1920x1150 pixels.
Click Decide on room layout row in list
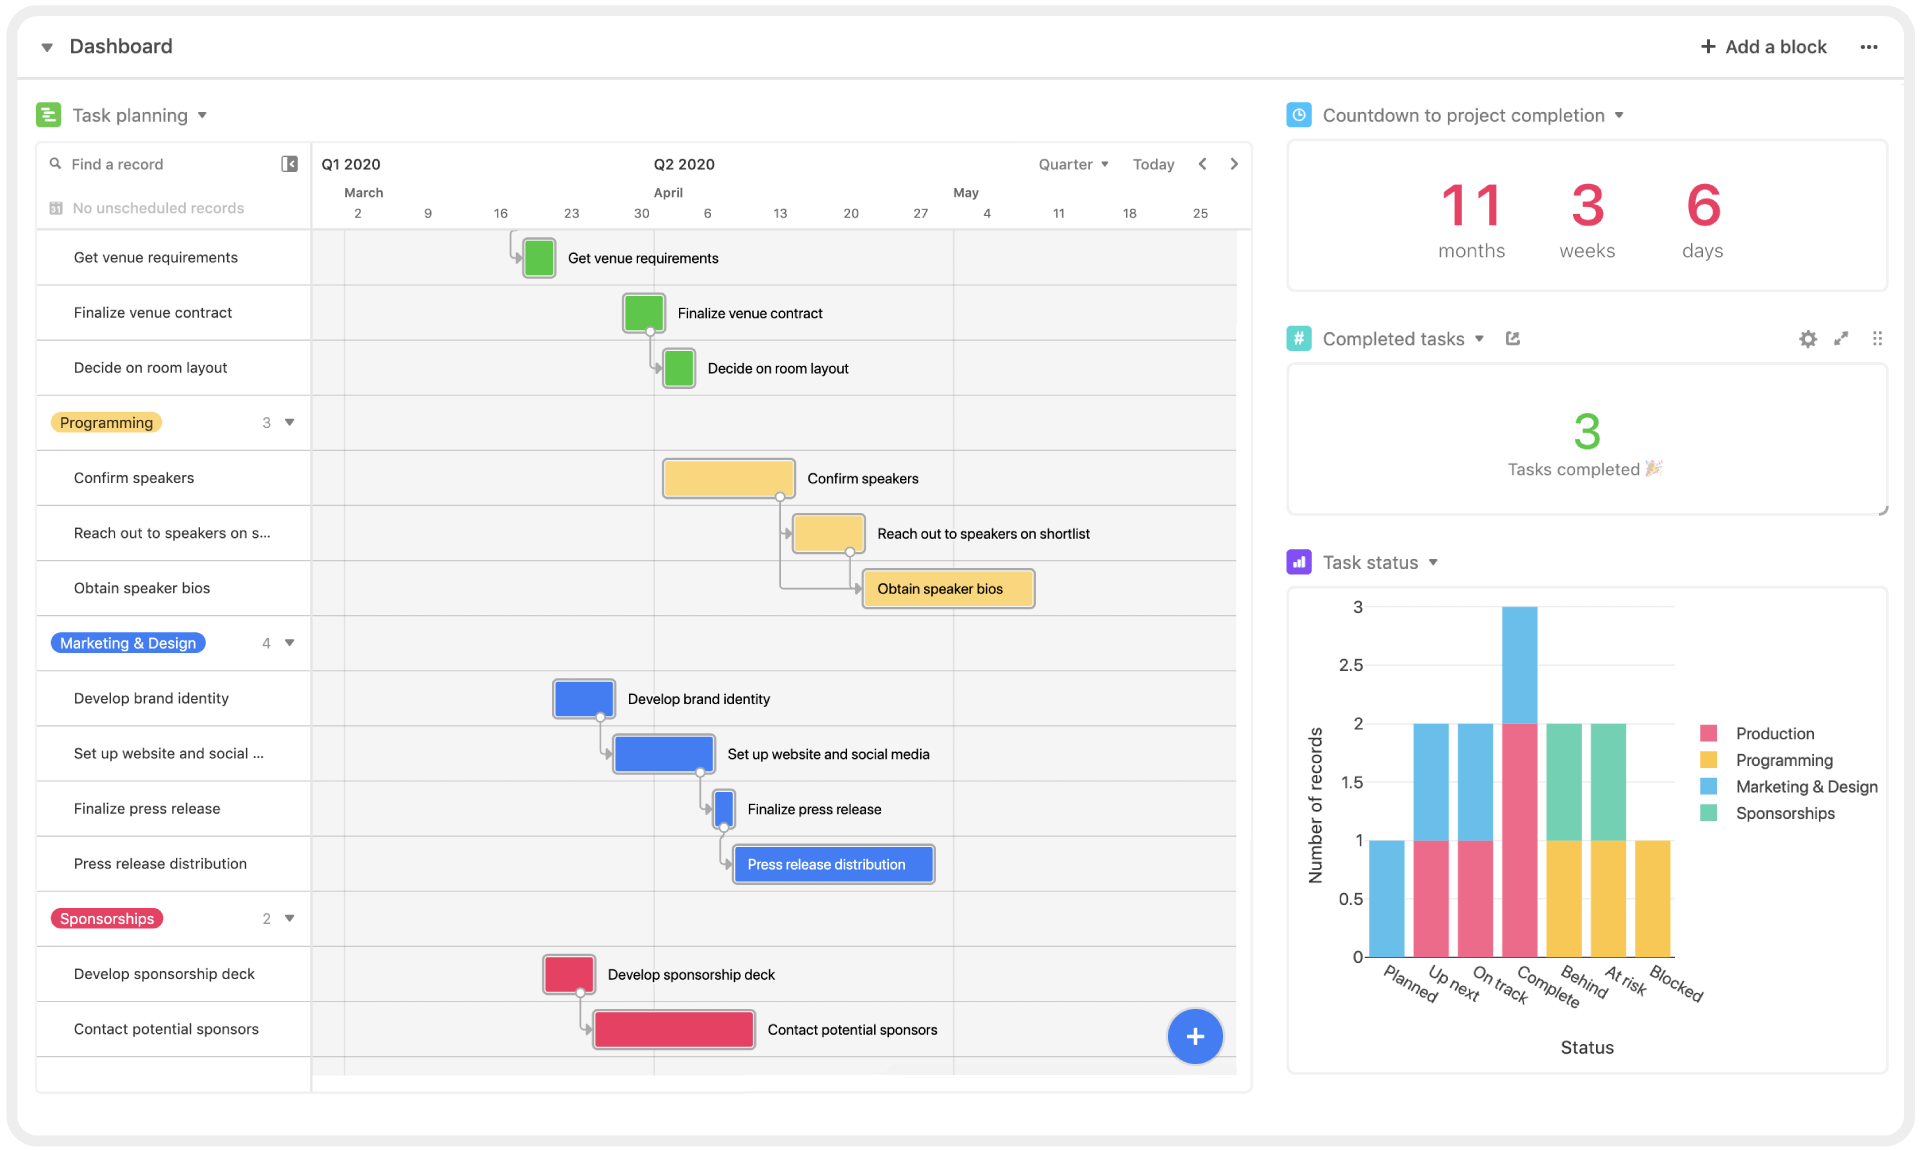[174, 368]
